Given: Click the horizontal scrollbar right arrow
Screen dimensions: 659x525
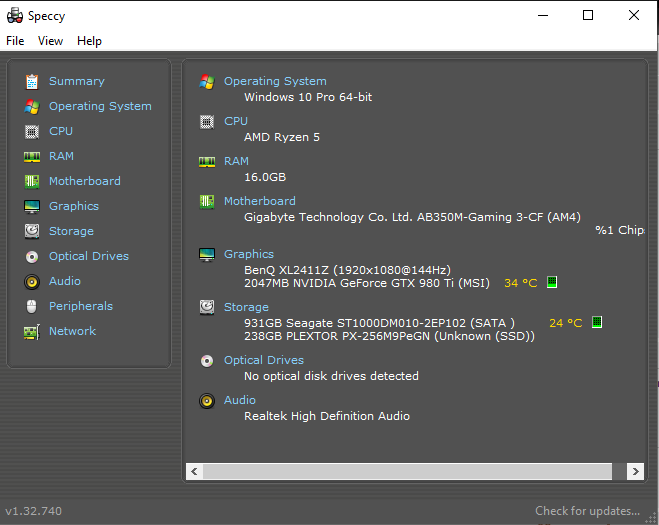Looking at the screenshot, I should click(634, 471).
